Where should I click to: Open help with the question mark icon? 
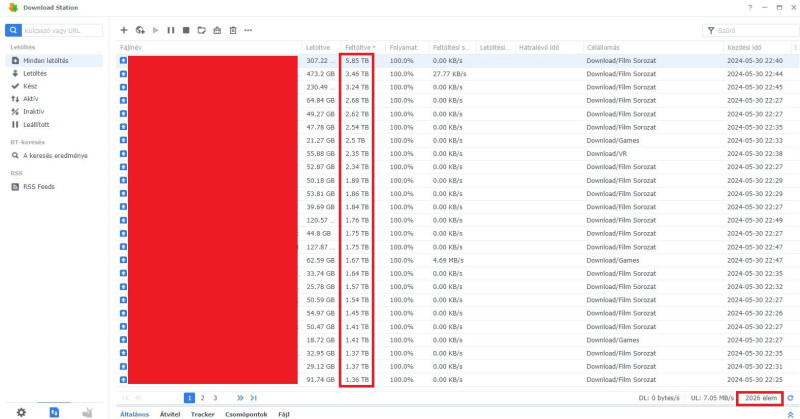pyautogui.click(x=750, y=8)
